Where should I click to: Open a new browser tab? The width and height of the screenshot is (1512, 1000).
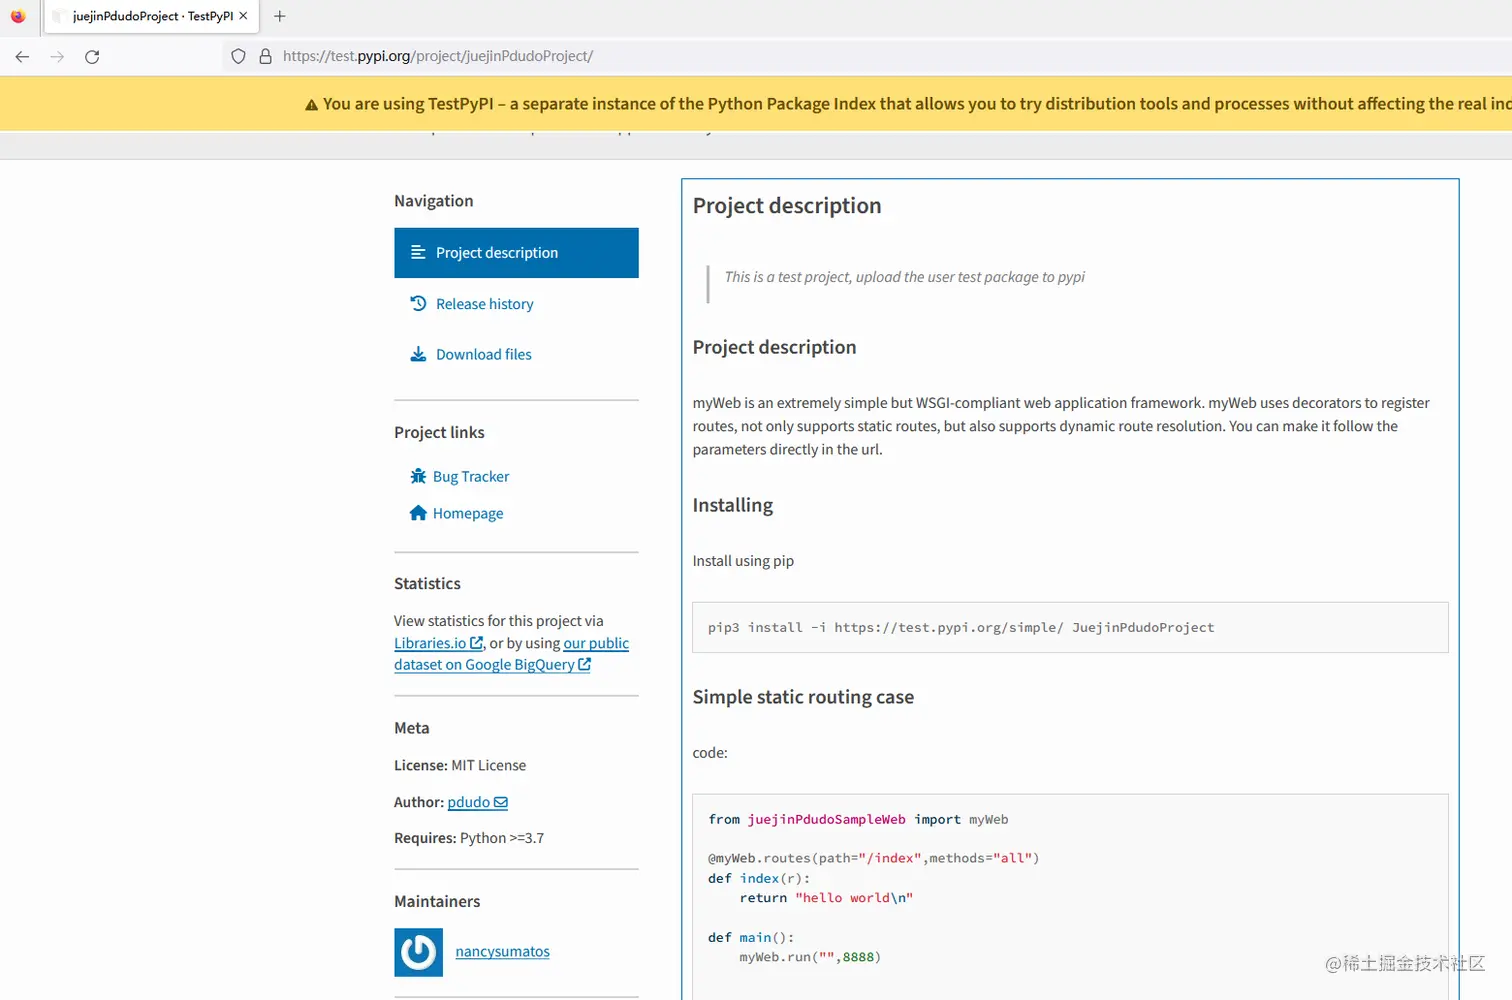pos(280,16)
